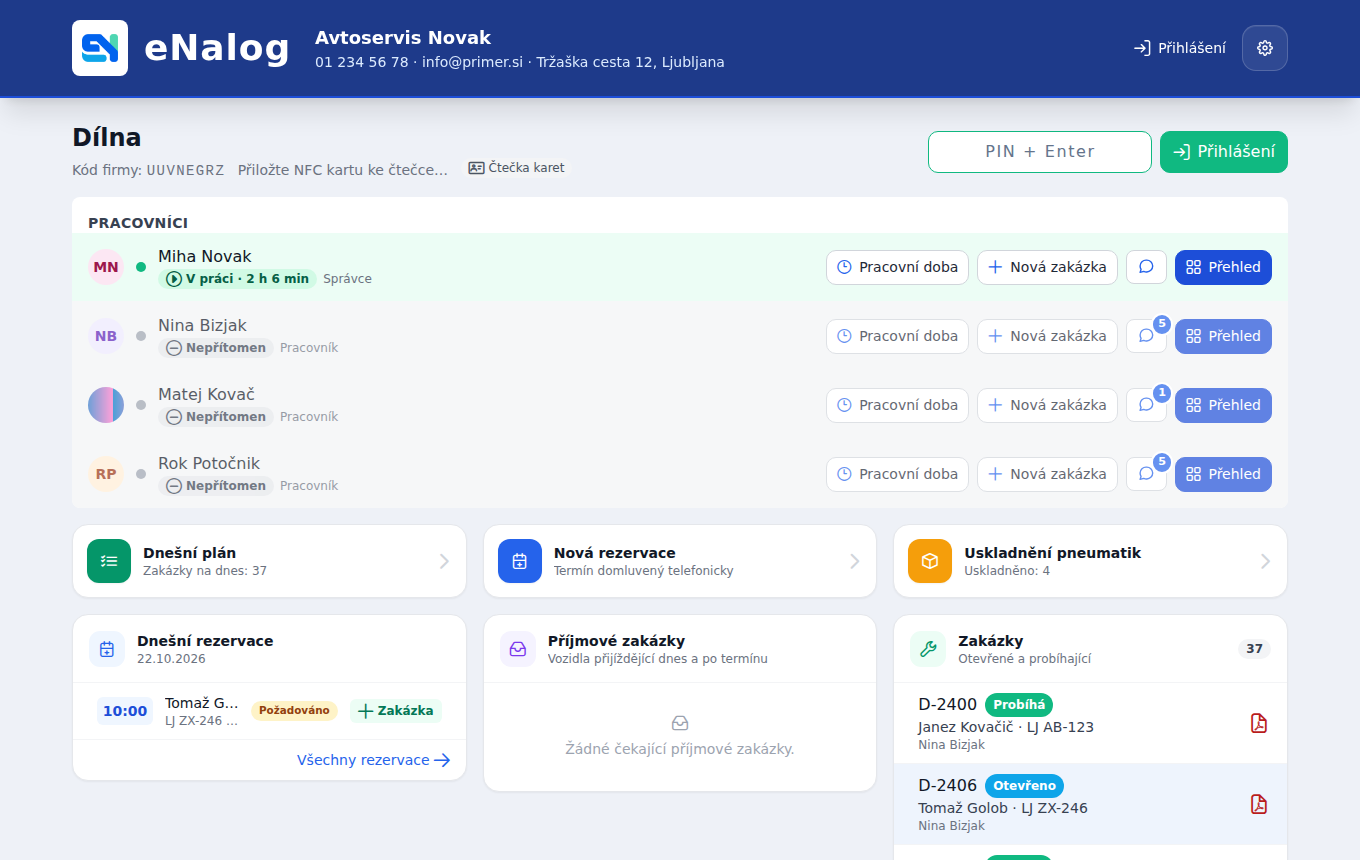Viewport: 1360px width, 860px height.
Task: Open Přehled for Miha Novak
Action: click(x=1223, y=267)
